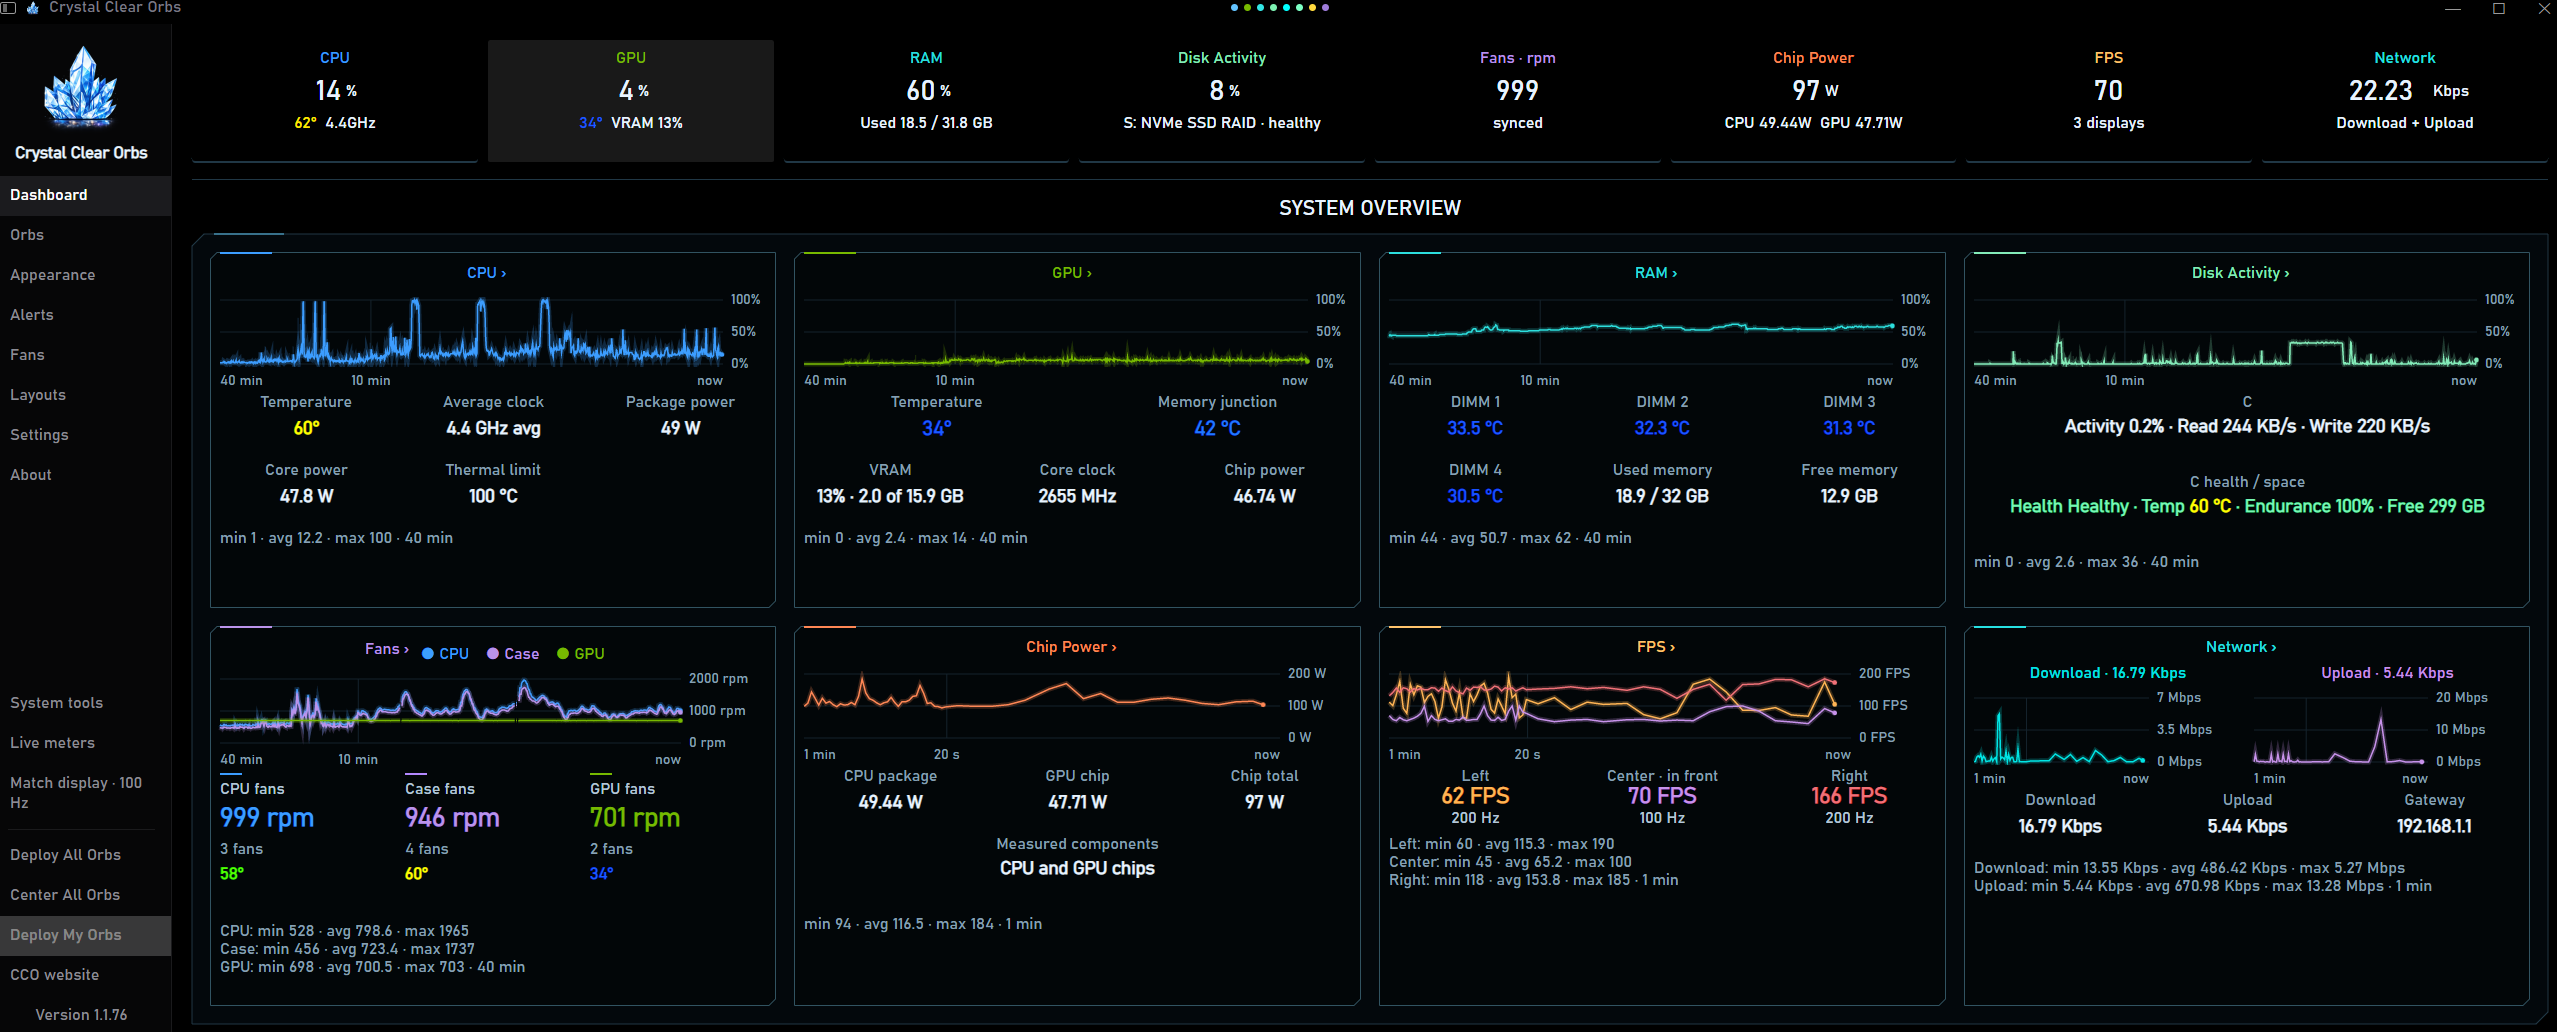This screenshot has width=2557, height=1032.
Task: Open the About sidebar page
Action: 85,475
